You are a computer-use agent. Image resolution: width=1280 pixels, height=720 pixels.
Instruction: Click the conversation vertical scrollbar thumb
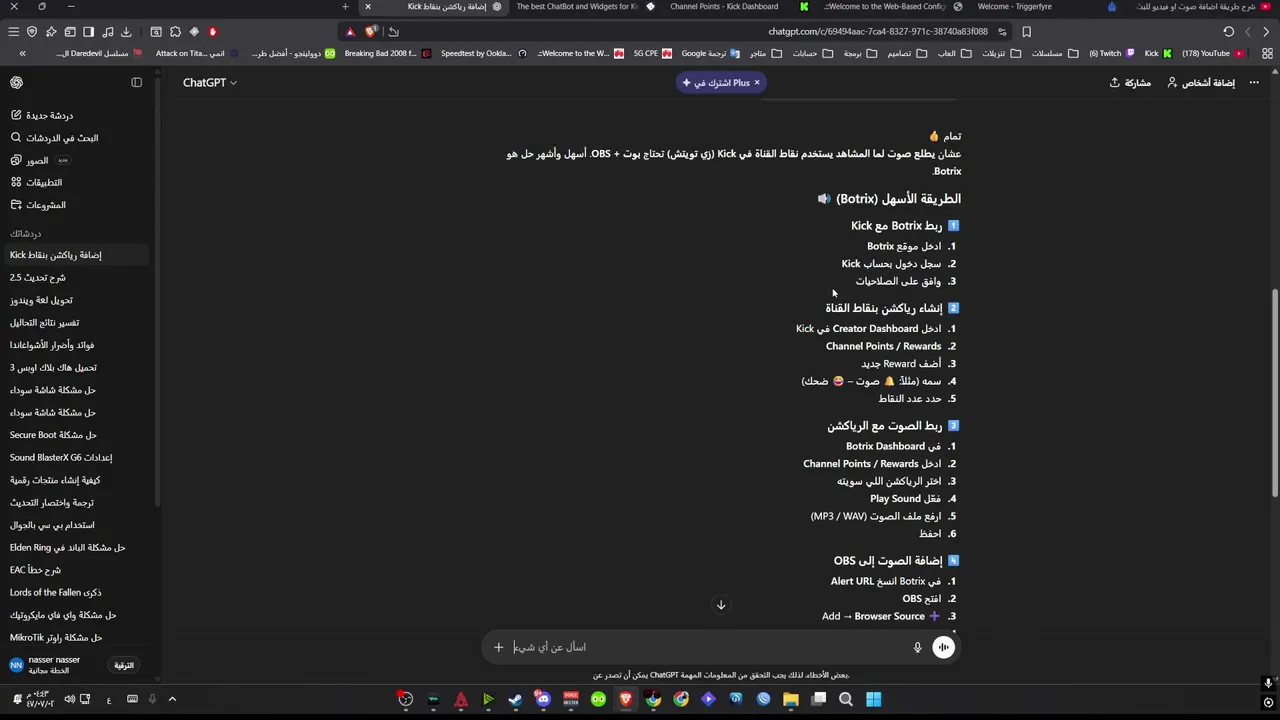1274,393
